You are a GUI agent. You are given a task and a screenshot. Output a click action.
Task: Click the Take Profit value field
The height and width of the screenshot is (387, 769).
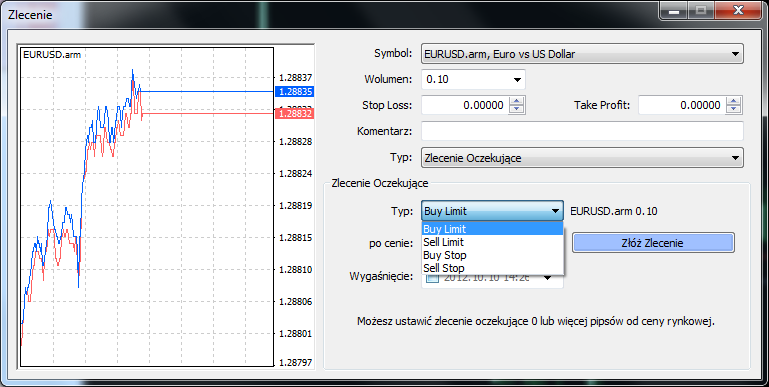(x=682, y=105)
